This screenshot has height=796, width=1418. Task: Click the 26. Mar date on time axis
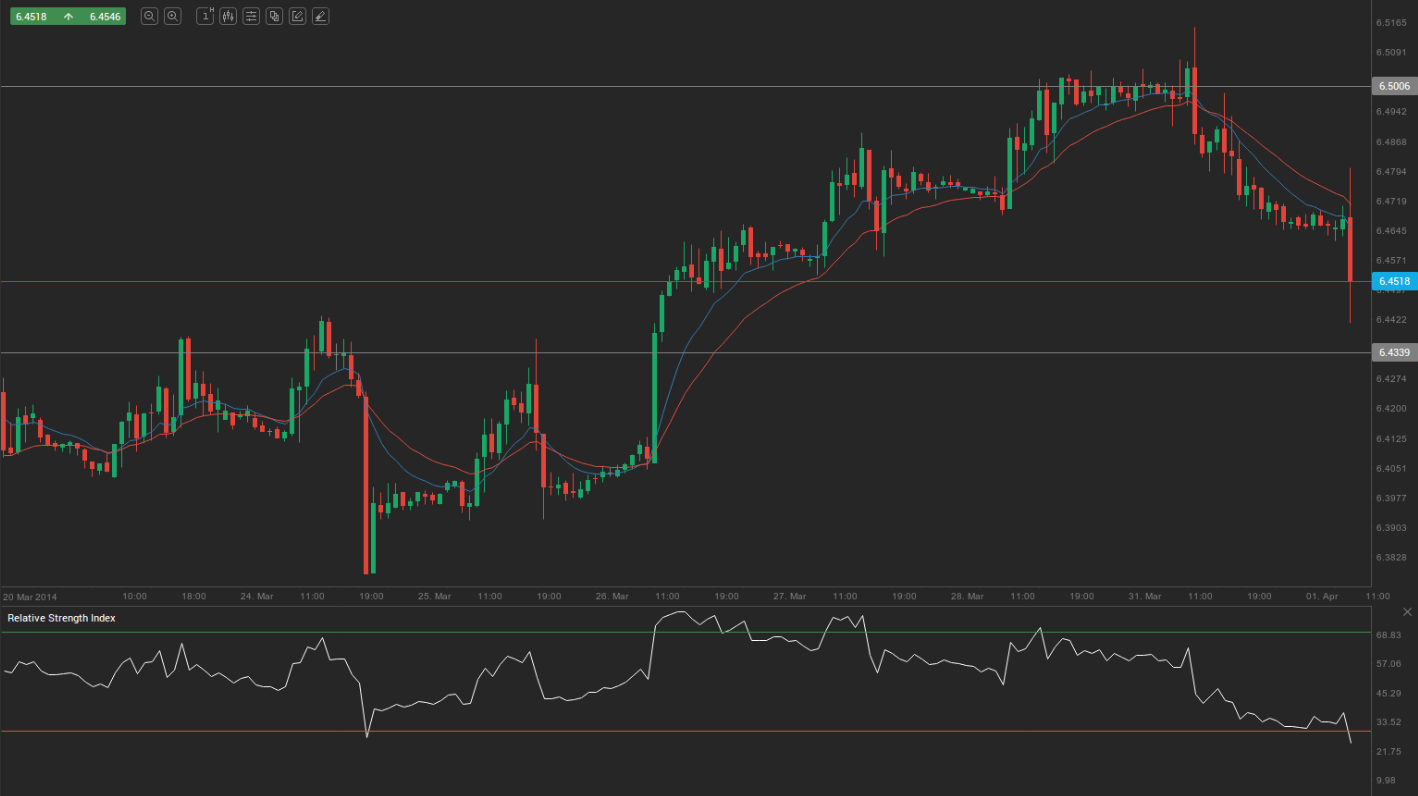[x=612, y=596]
